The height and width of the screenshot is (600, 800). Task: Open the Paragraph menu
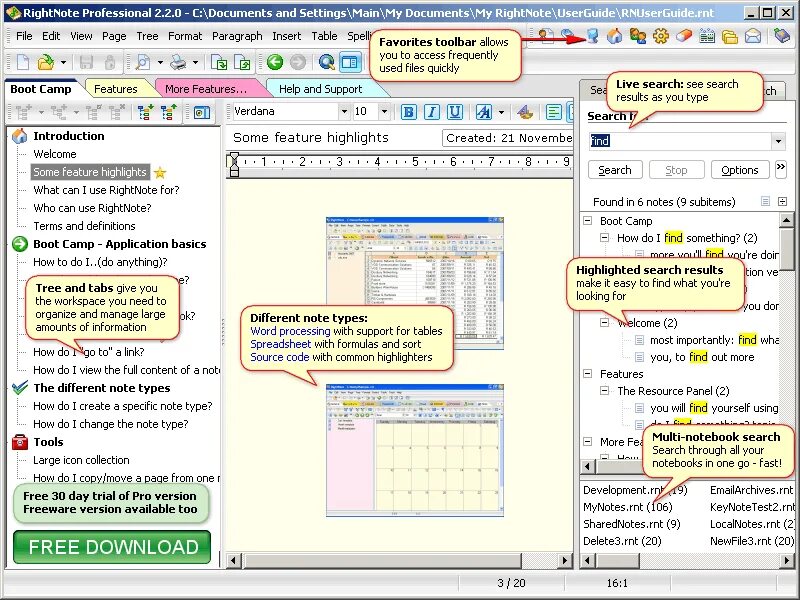pyautogui.click(x=237, y=36)
